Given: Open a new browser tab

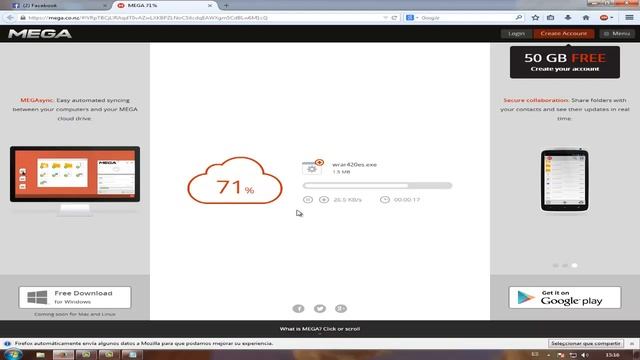Looking at the screenshot, I should 226,6.
